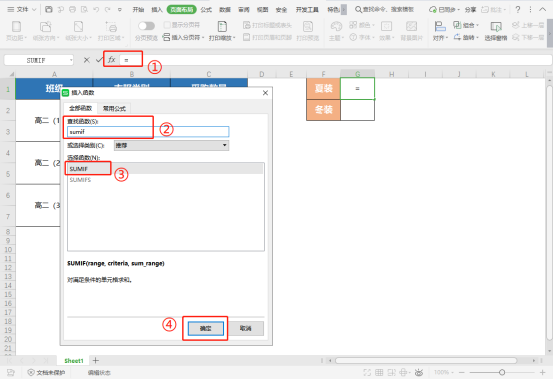This screenshot has width=554, height=379.
Task: Click the OK (确定) button in dialog
Action: (206, 328)
